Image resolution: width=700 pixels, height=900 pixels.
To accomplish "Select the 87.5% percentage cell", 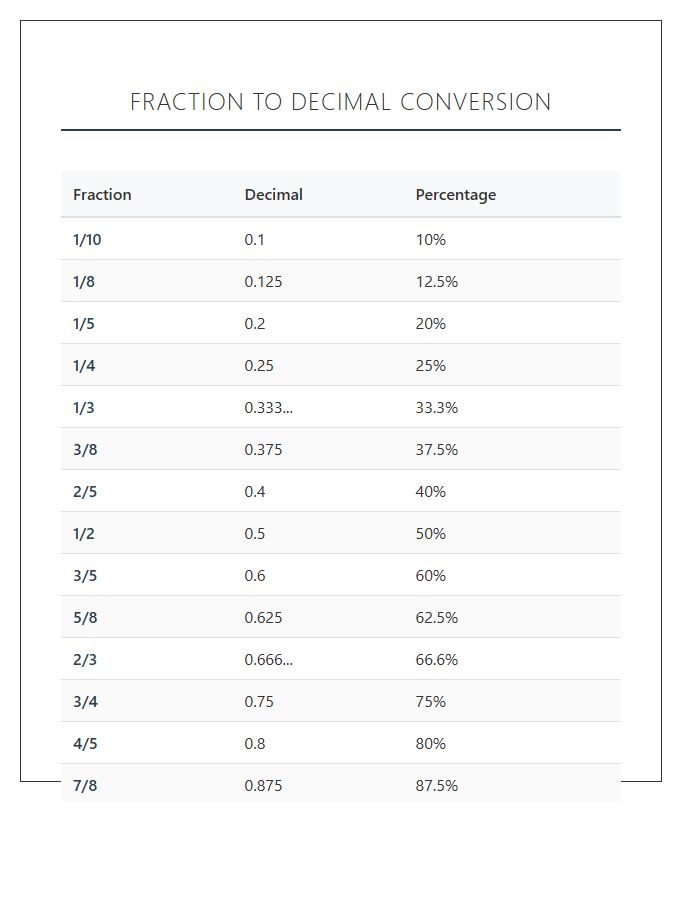I will [x=437, y=785].
